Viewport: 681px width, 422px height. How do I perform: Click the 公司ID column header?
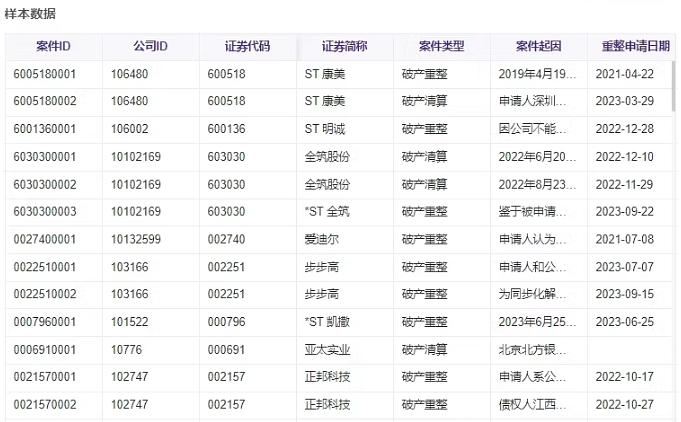click(x=151, y=46)
